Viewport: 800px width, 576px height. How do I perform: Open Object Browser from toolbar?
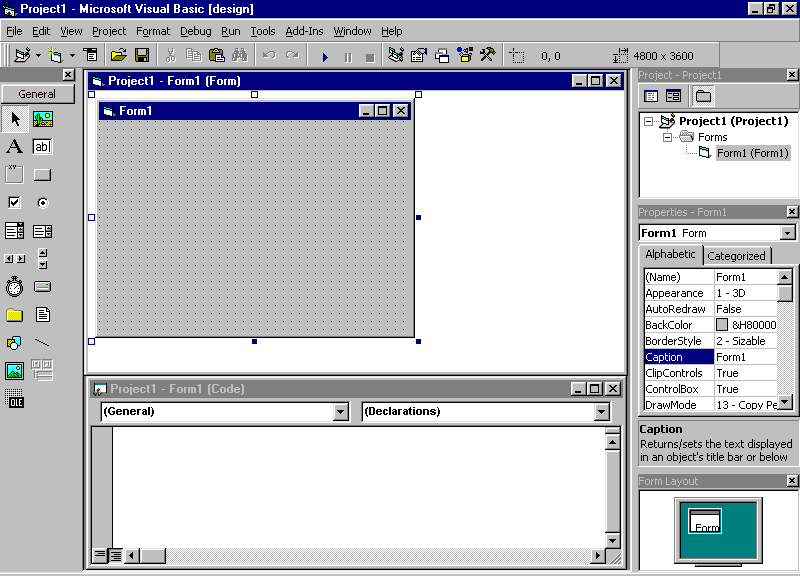coord(465,55)
